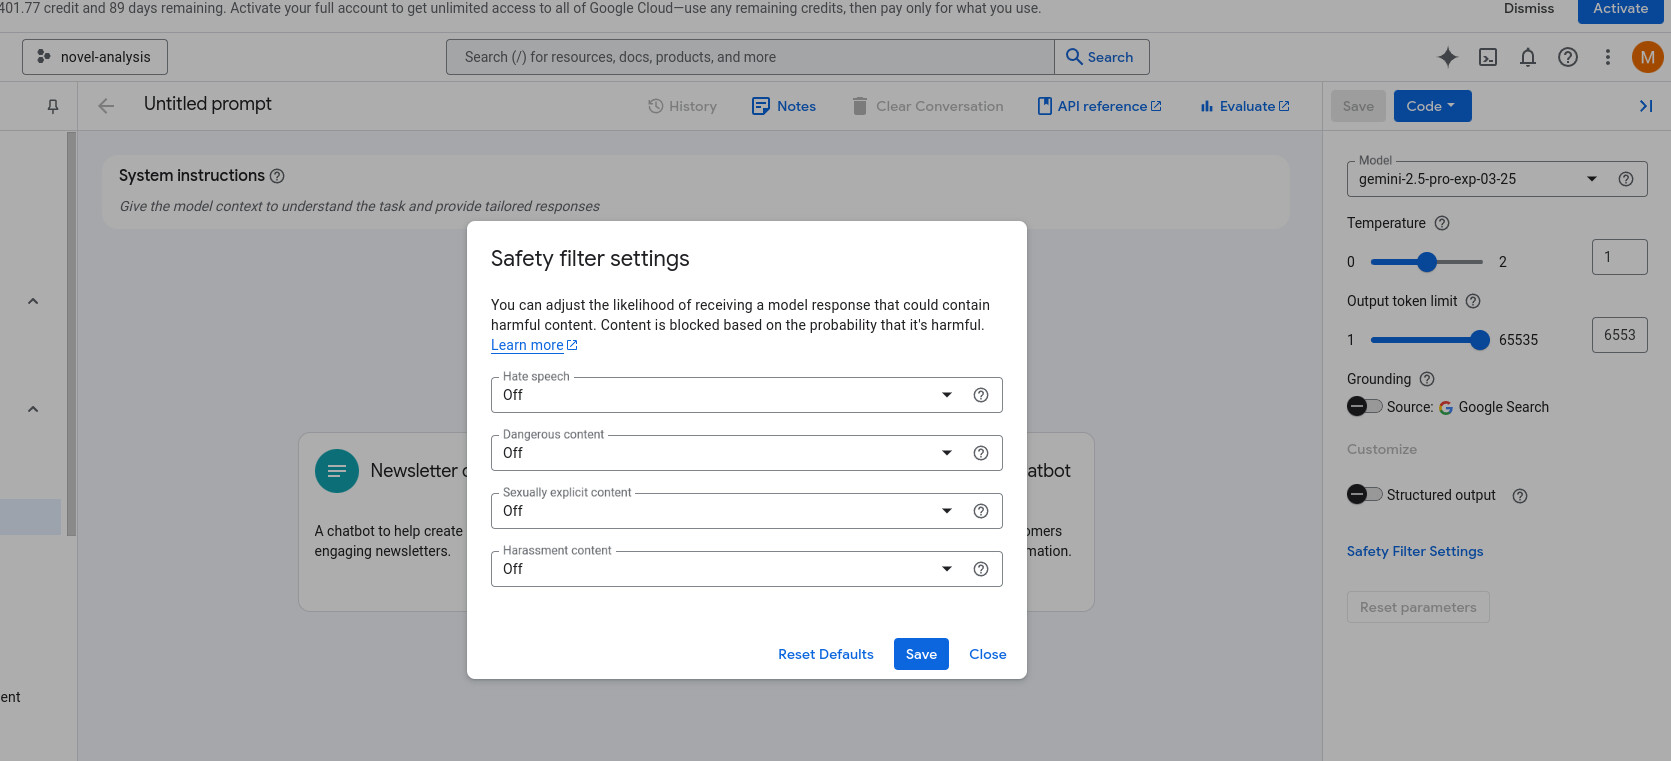Open Gemini AI assistant sparkle icon
Image resolution: width=1671 pixels, height=761 pixels.
coord(1447,57)
